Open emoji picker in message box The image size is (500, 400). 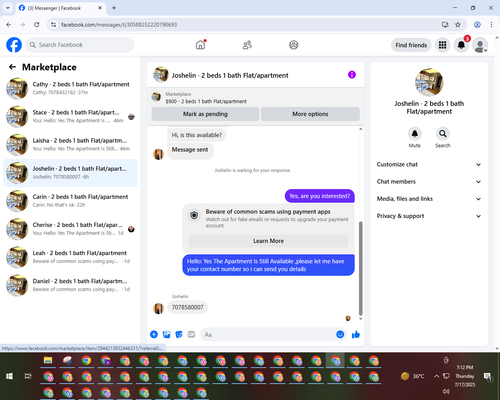340,334
